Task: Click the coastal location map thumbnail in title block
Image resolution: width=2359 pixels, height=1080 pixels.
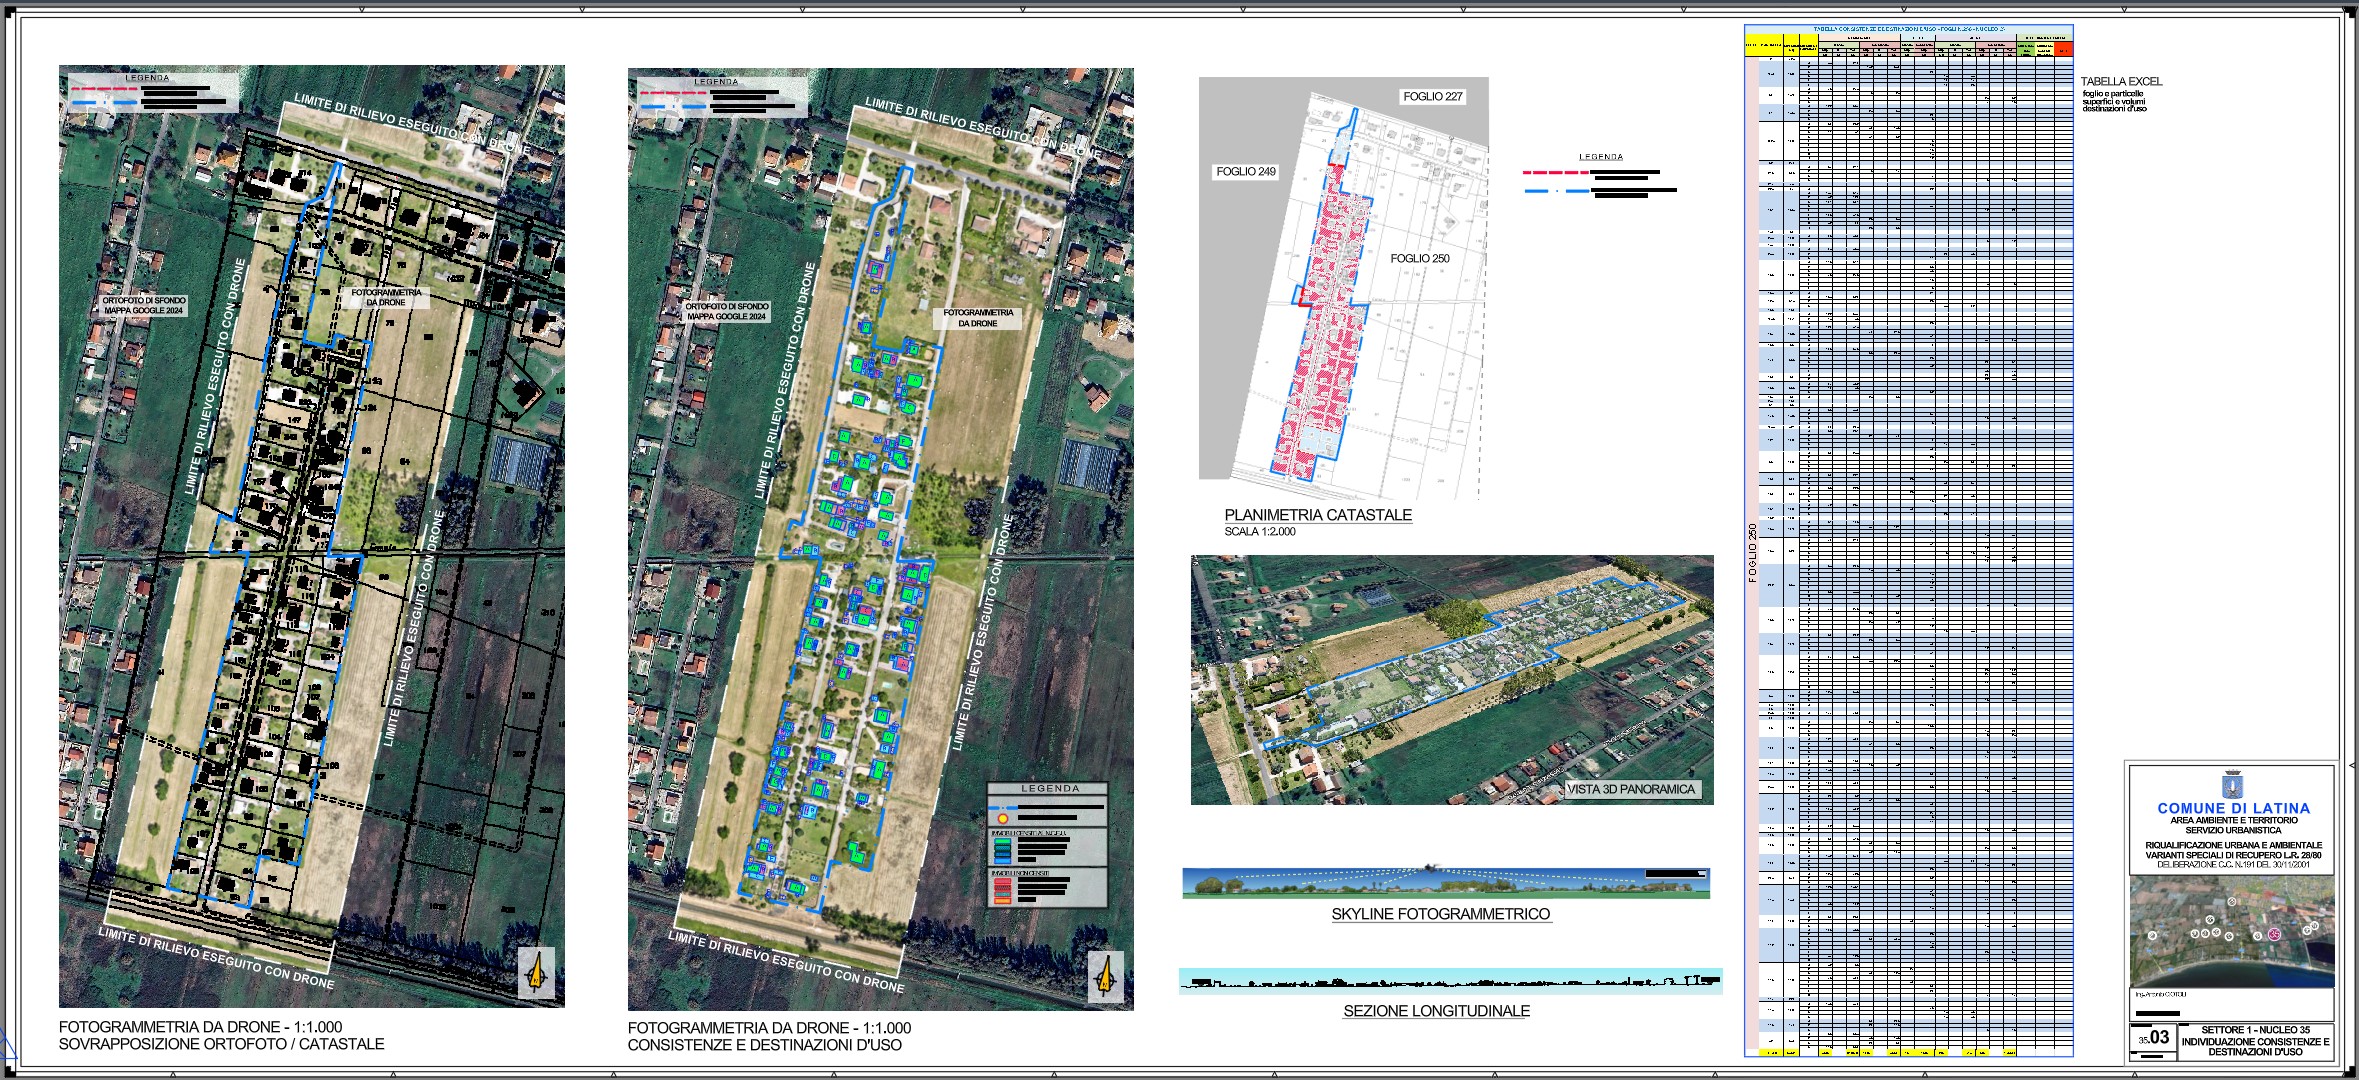Action: tap(2233, 932)
